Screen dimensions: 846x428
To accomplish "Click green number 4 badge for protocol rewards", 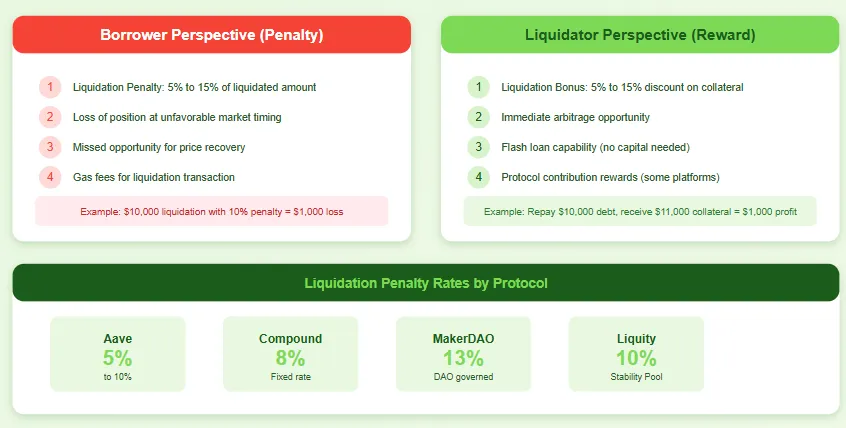I will pos(479,177).
